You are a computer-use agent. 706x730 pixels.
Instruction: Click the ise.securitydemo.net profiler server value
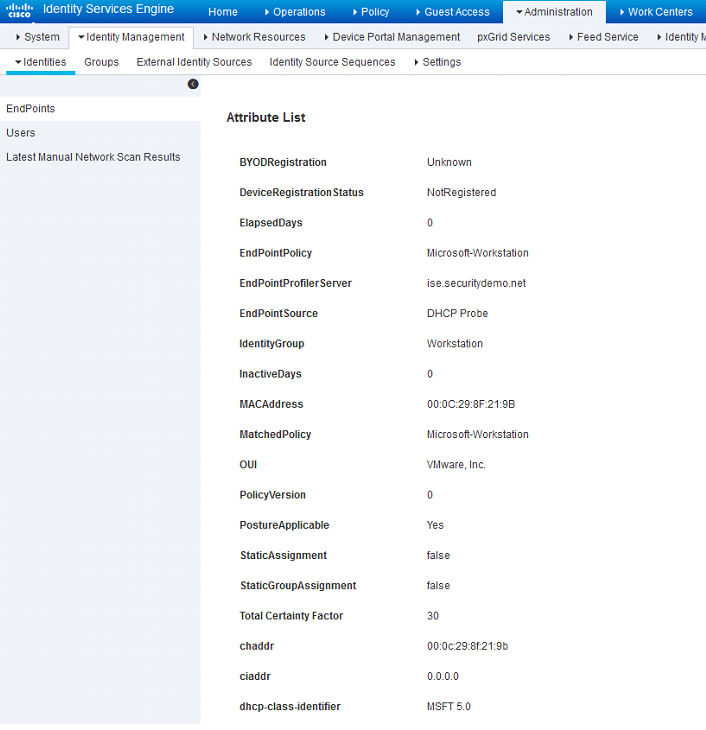point(476,284)
